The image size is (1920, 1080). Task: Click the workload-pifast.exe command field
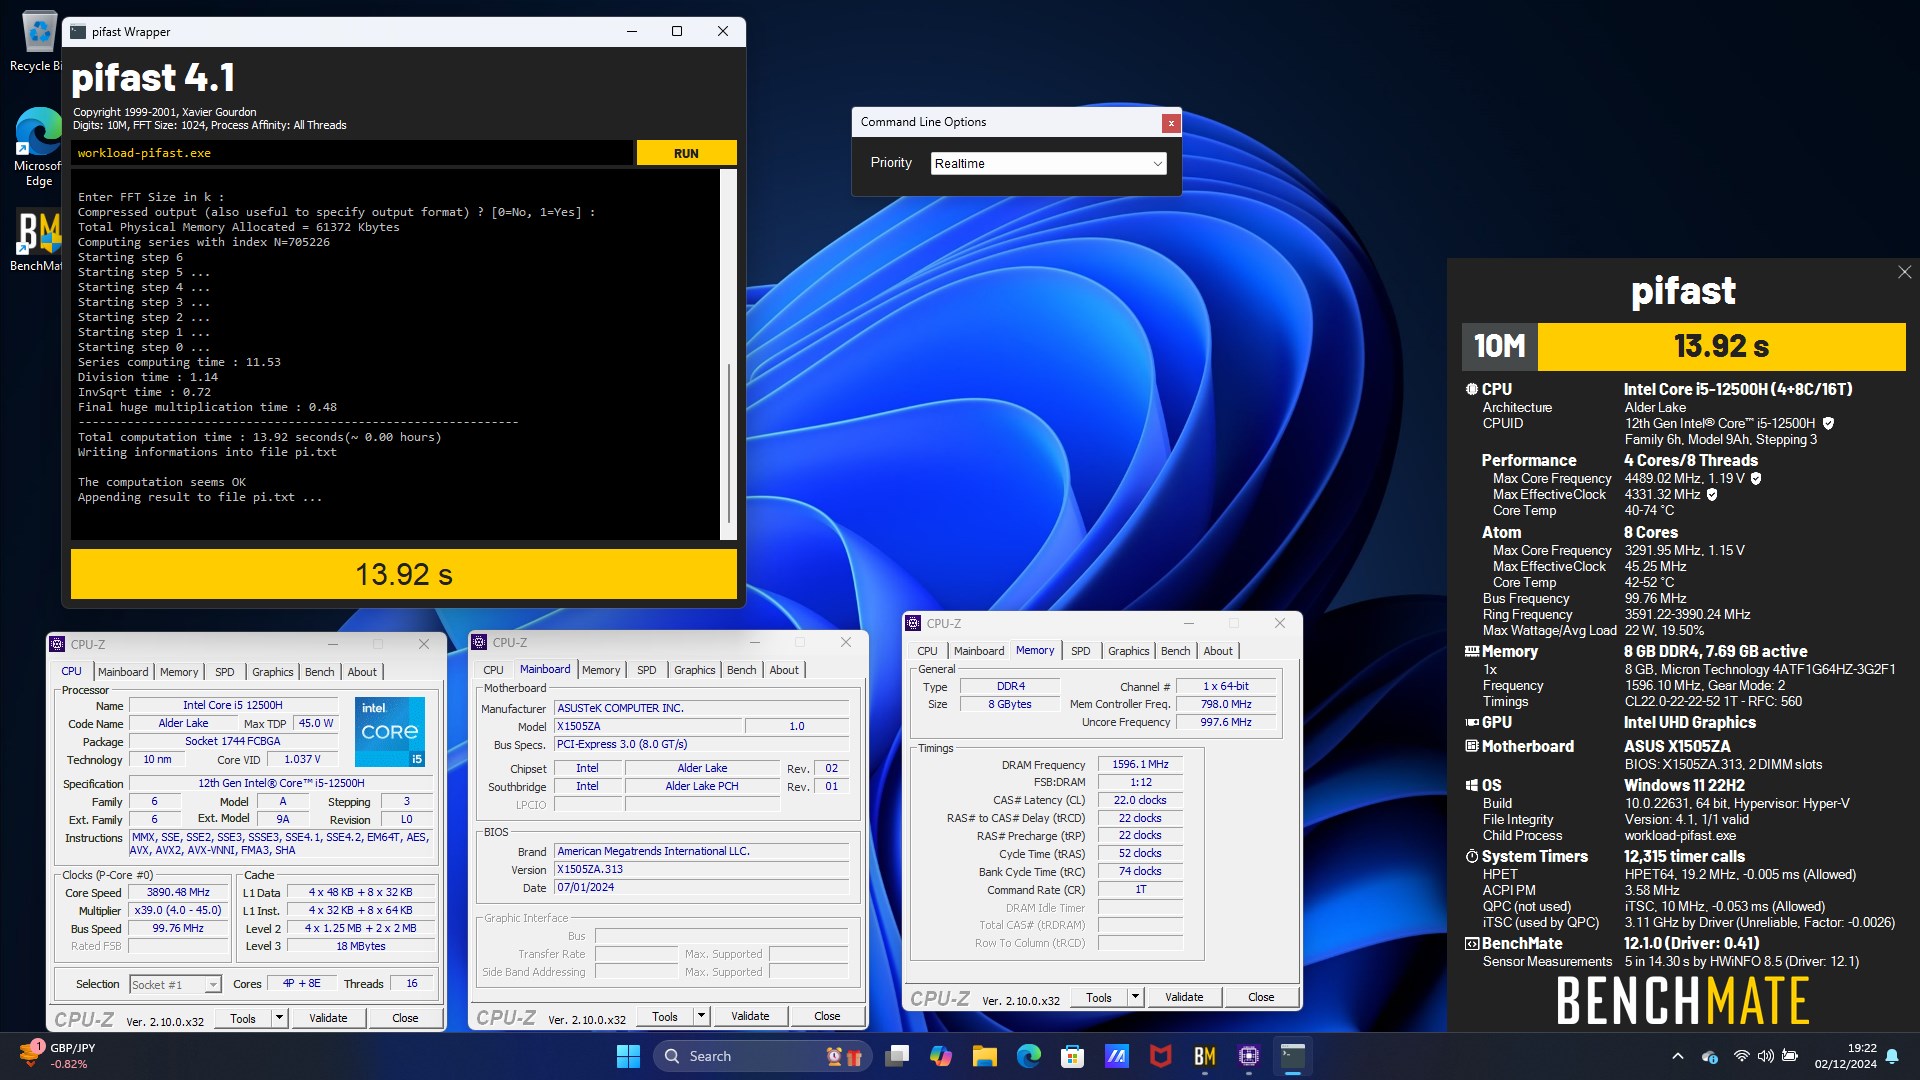352,153
